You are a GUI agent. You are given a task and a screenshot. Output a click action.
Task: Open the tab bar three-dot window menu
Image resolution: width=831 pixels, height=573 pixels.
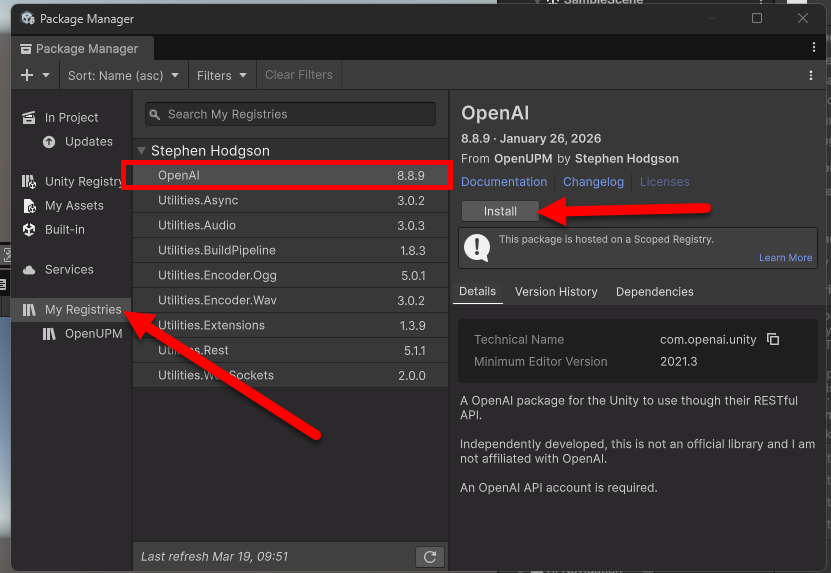point(814,47)
